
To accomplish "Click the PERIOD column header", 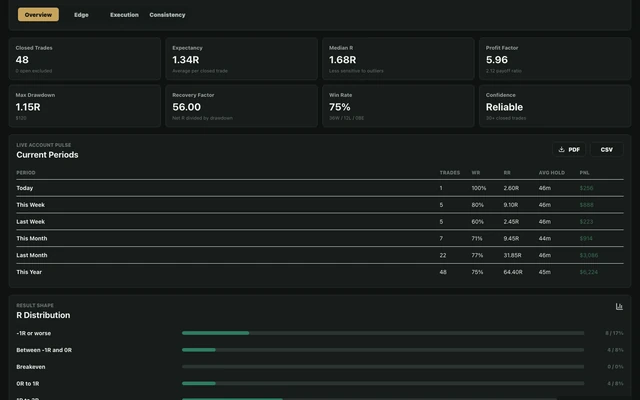I will tap(26, 173).
